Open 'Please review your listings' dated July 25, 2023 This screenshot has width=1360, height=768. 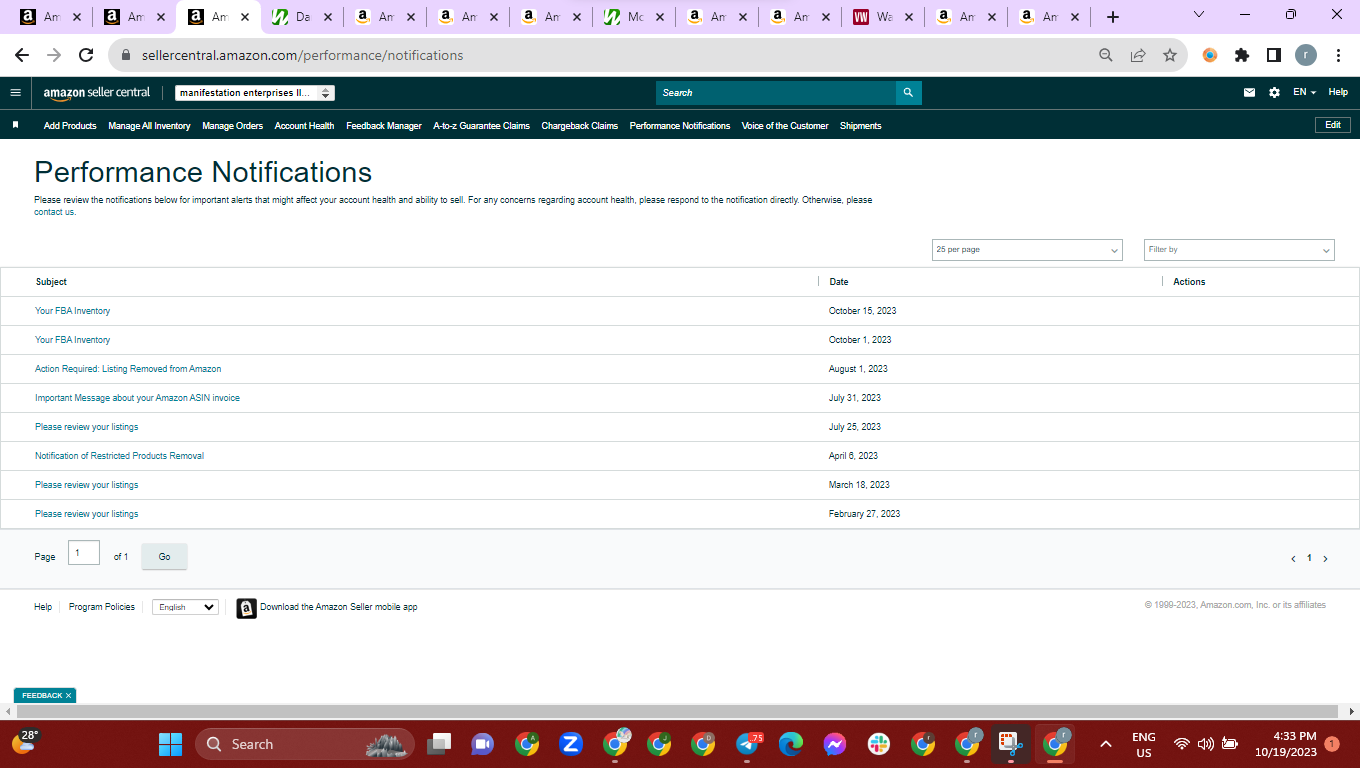(x=87, y=427)
